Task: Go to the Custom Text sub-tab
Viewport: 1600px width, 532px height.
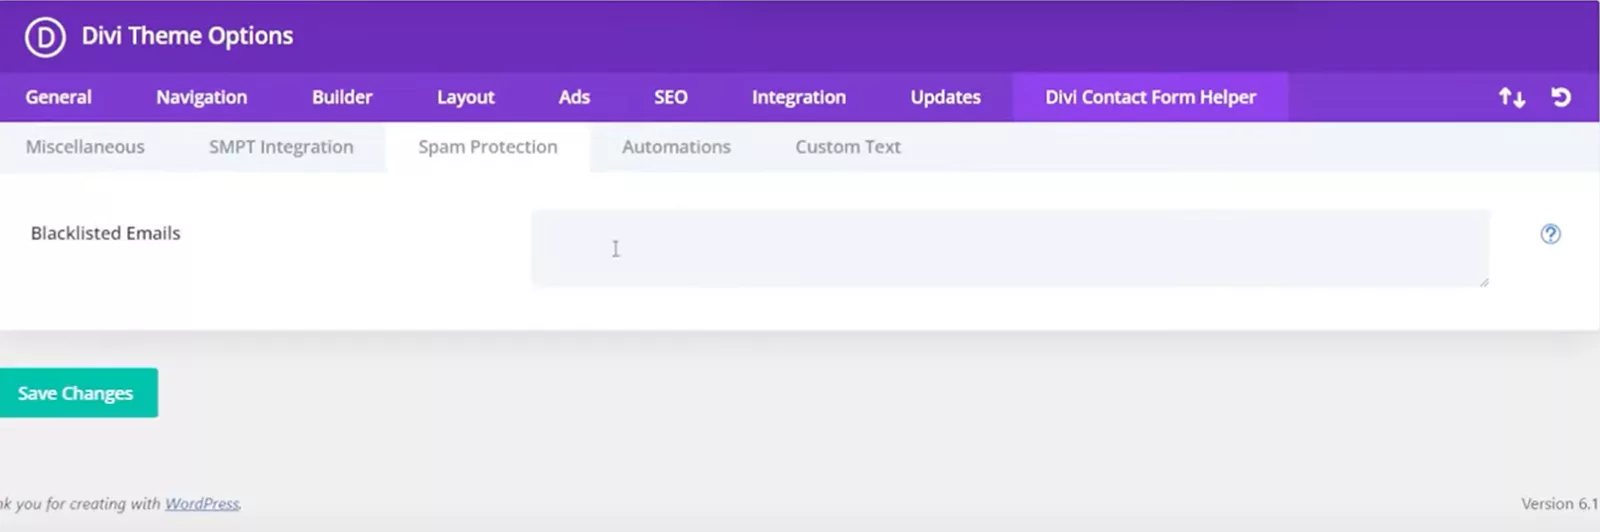Action: (x=848, y=147)
